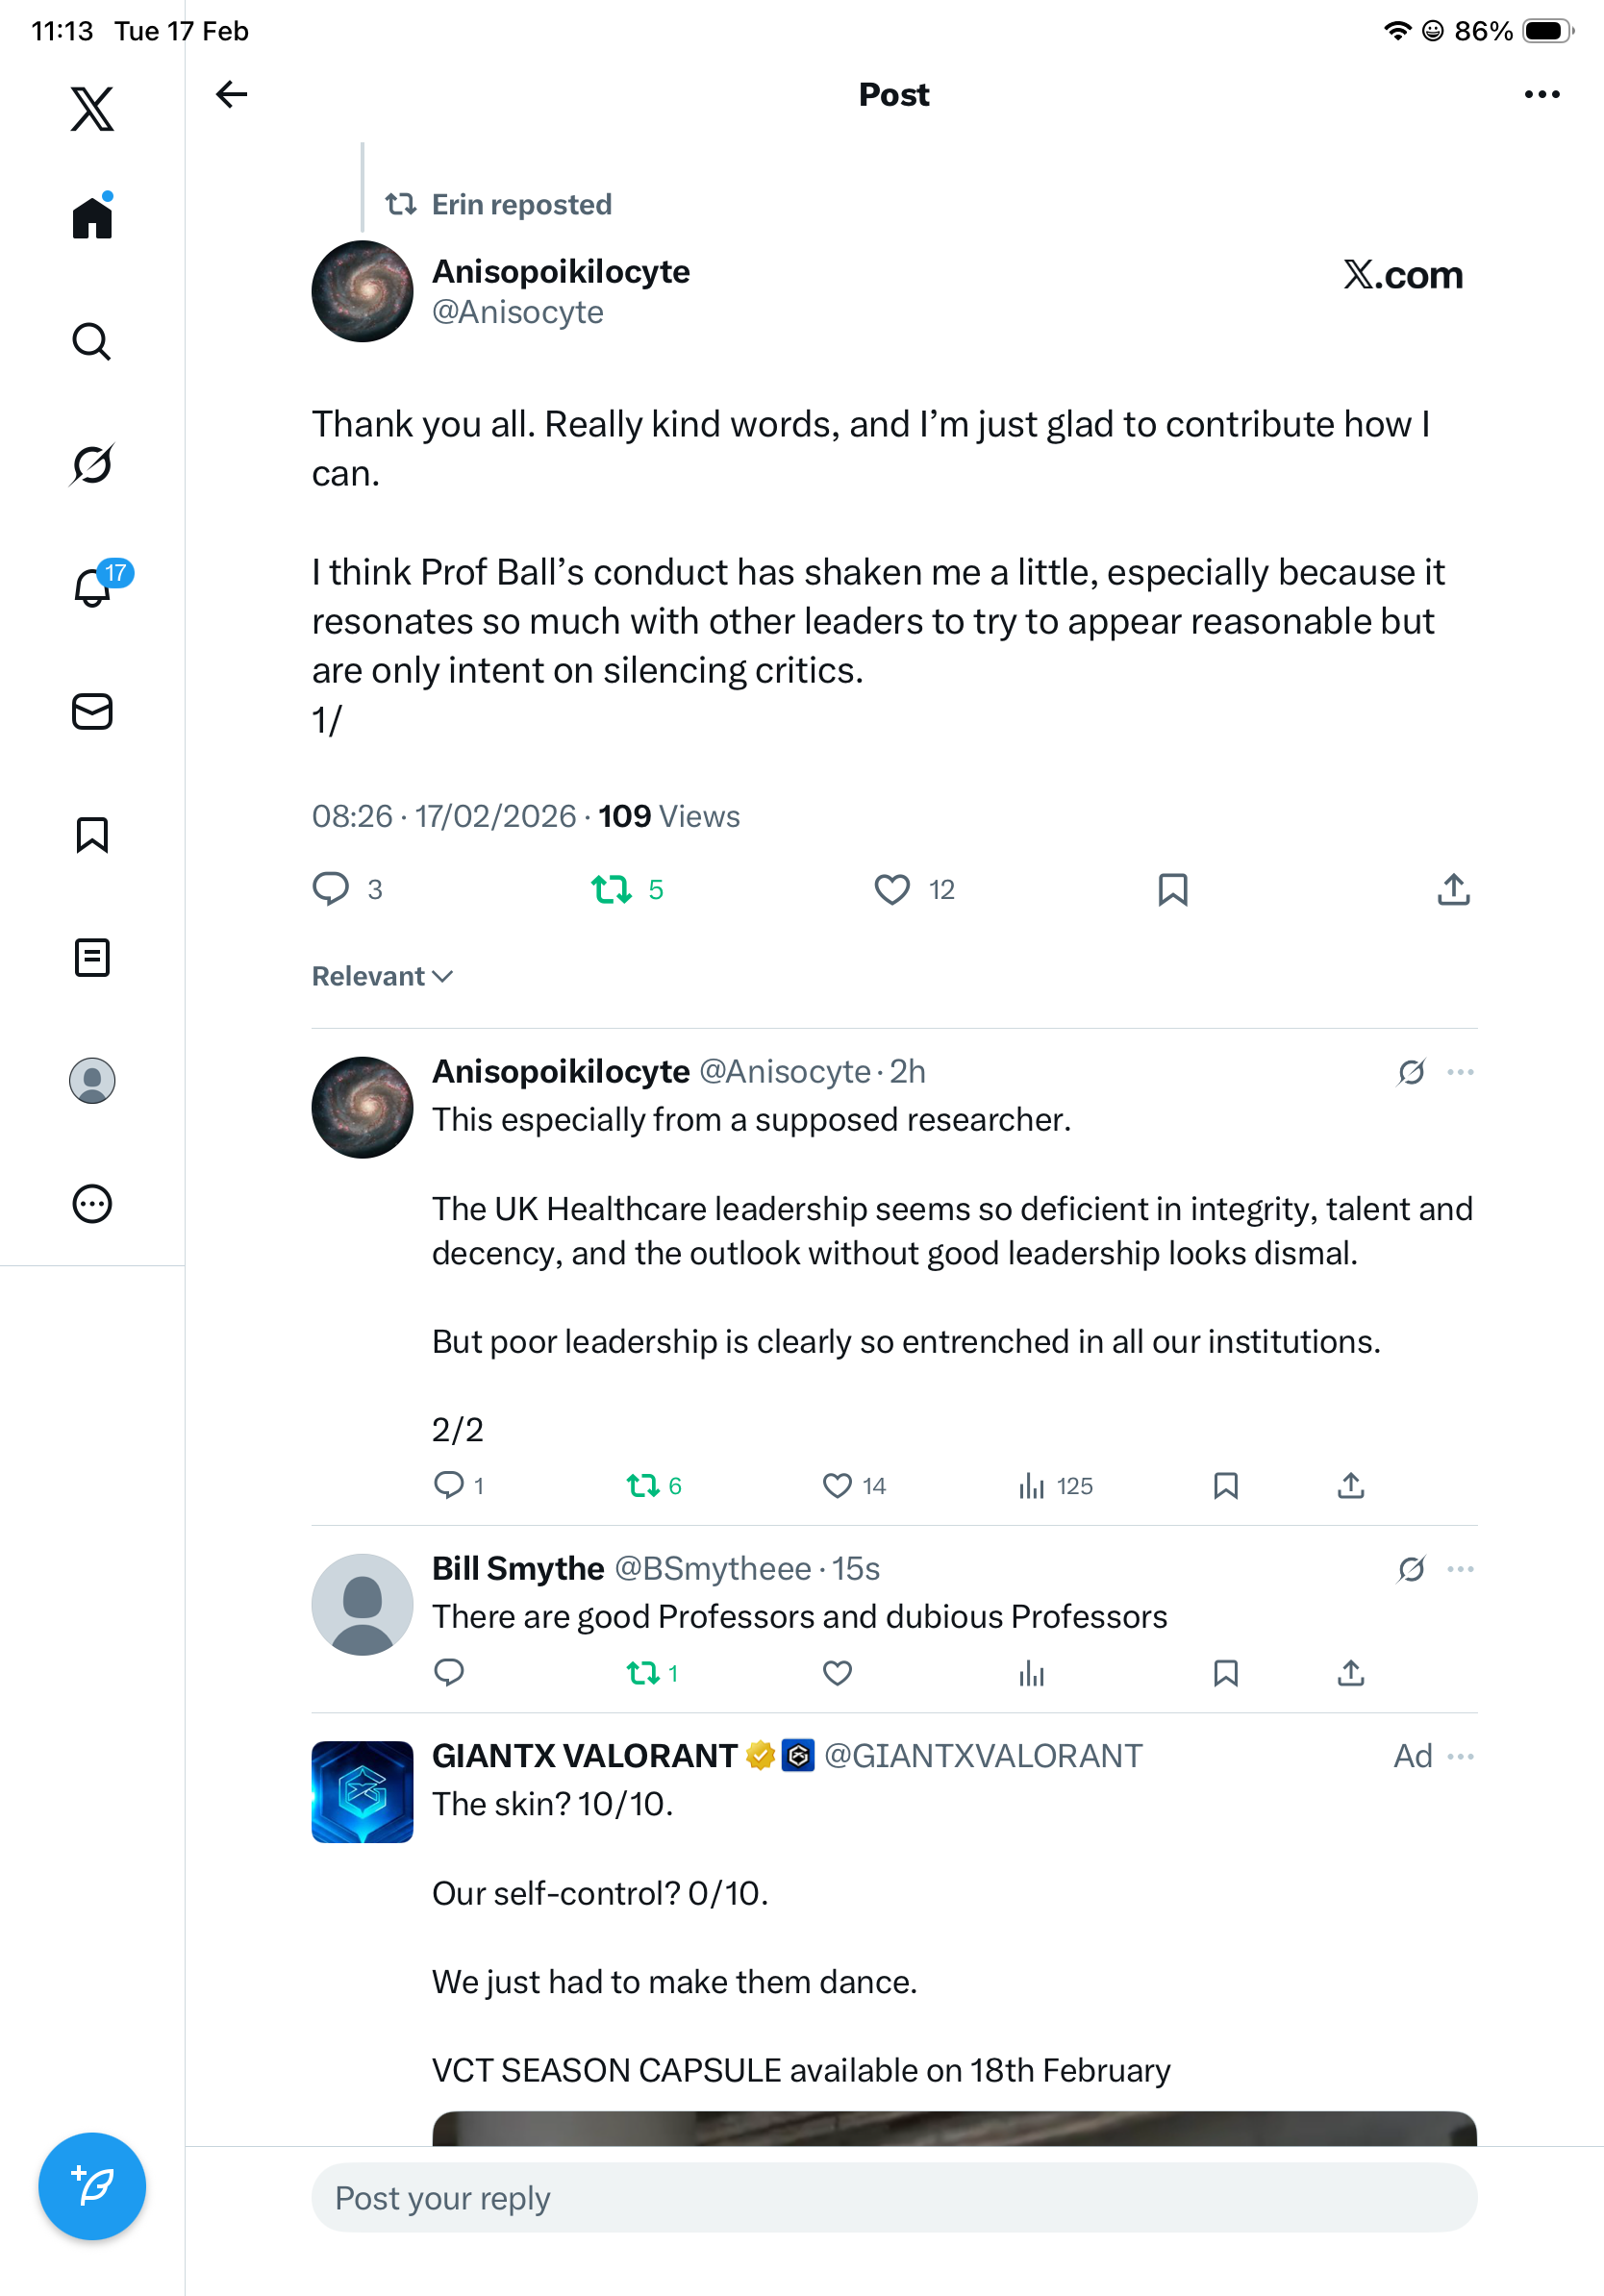Open the Search icon in sidebar
1604x2296 pixels.
coord(92,342)
